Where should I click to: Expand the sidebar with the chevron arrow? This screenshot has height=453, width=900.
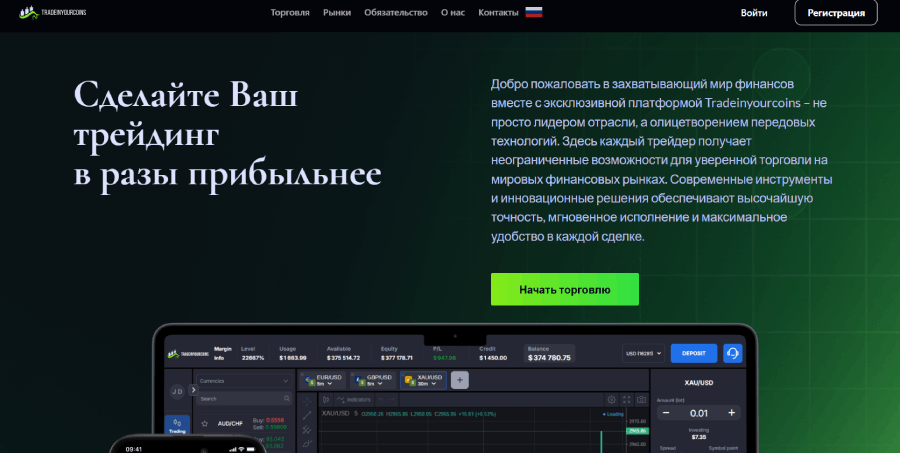[193, 389]
